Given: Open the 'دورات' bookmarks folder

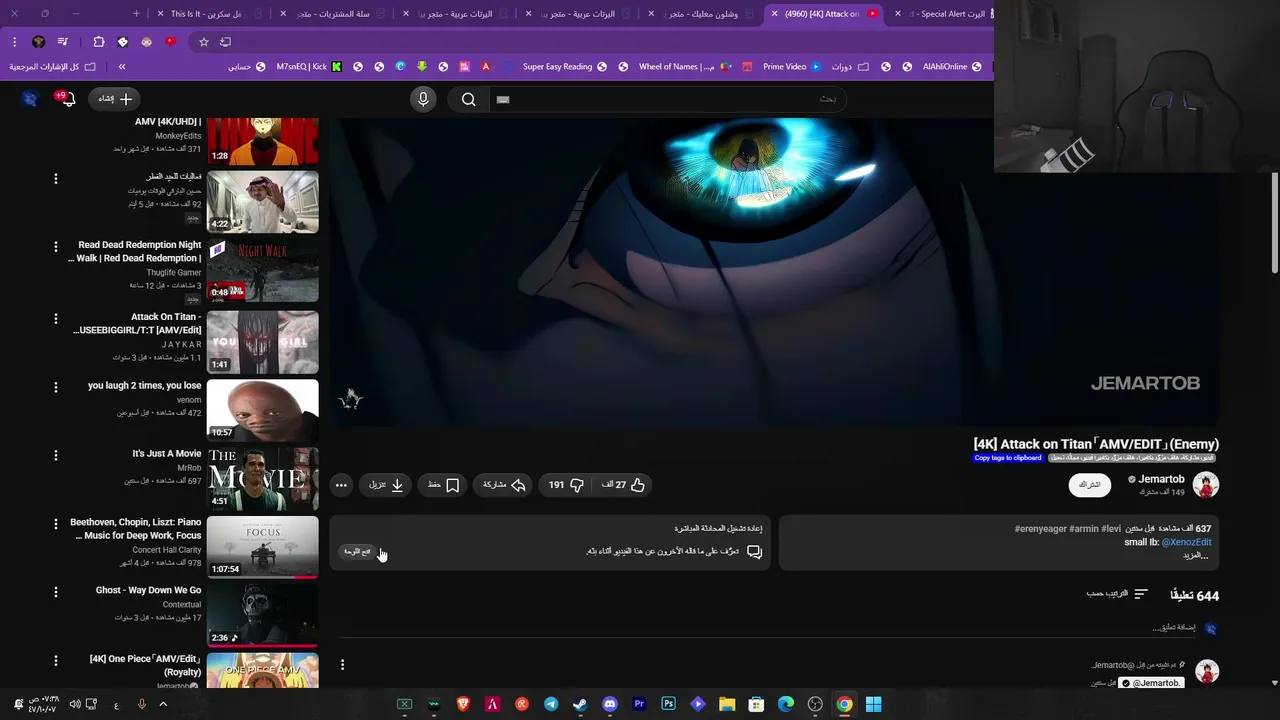Looking at the screenshot, I should click(x=849, y=67).
